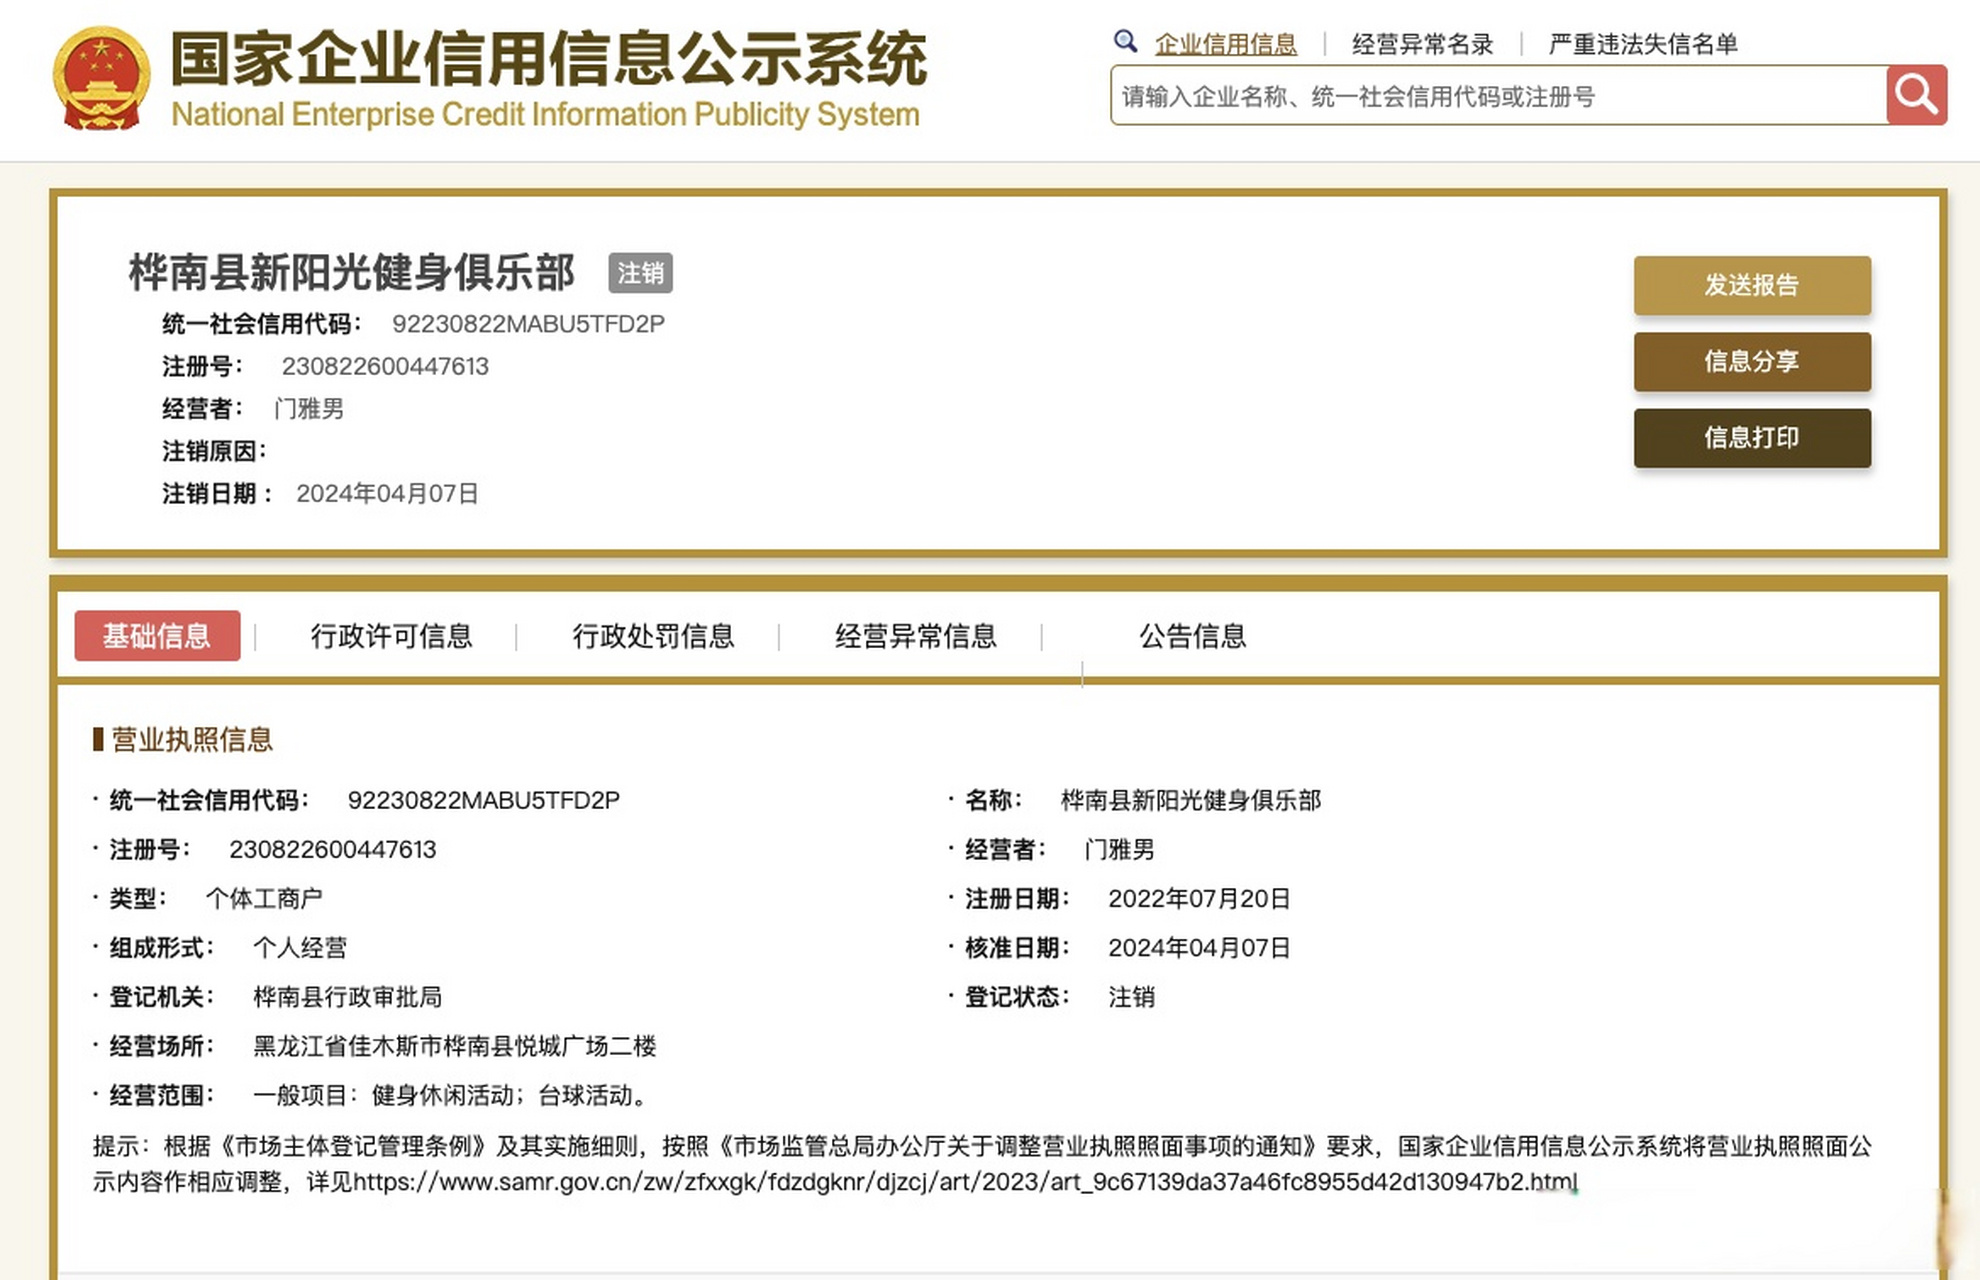1980x1280 pixels.
Task: Click the site title 国家企业信用信息公示系统
Action: click(549, 59)
